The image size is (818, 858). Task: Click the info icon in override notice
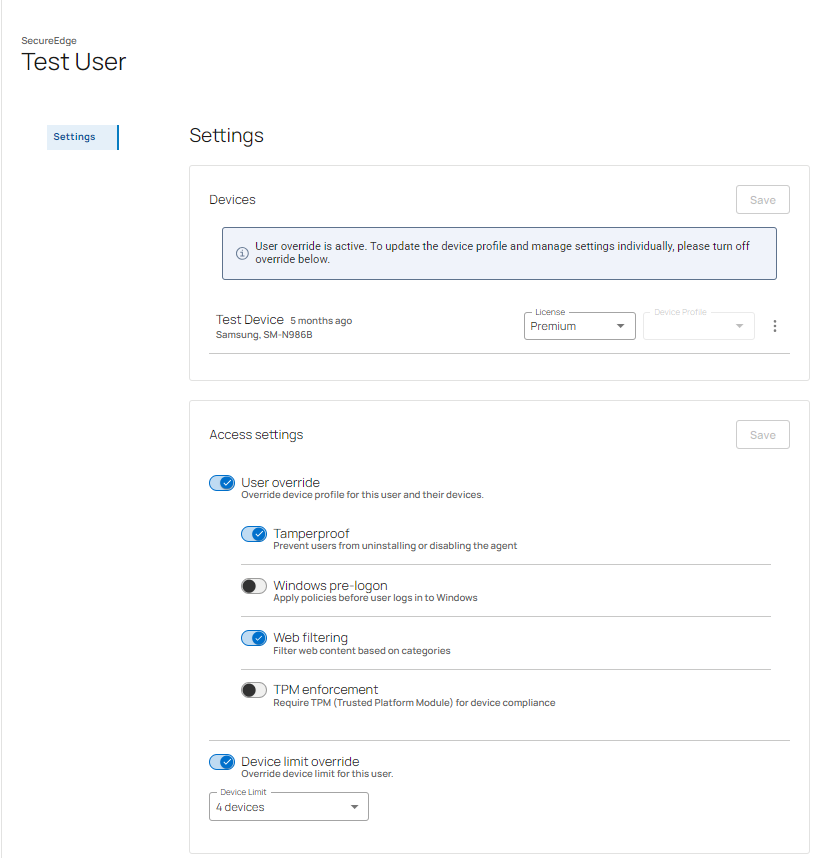pos(242,253)
